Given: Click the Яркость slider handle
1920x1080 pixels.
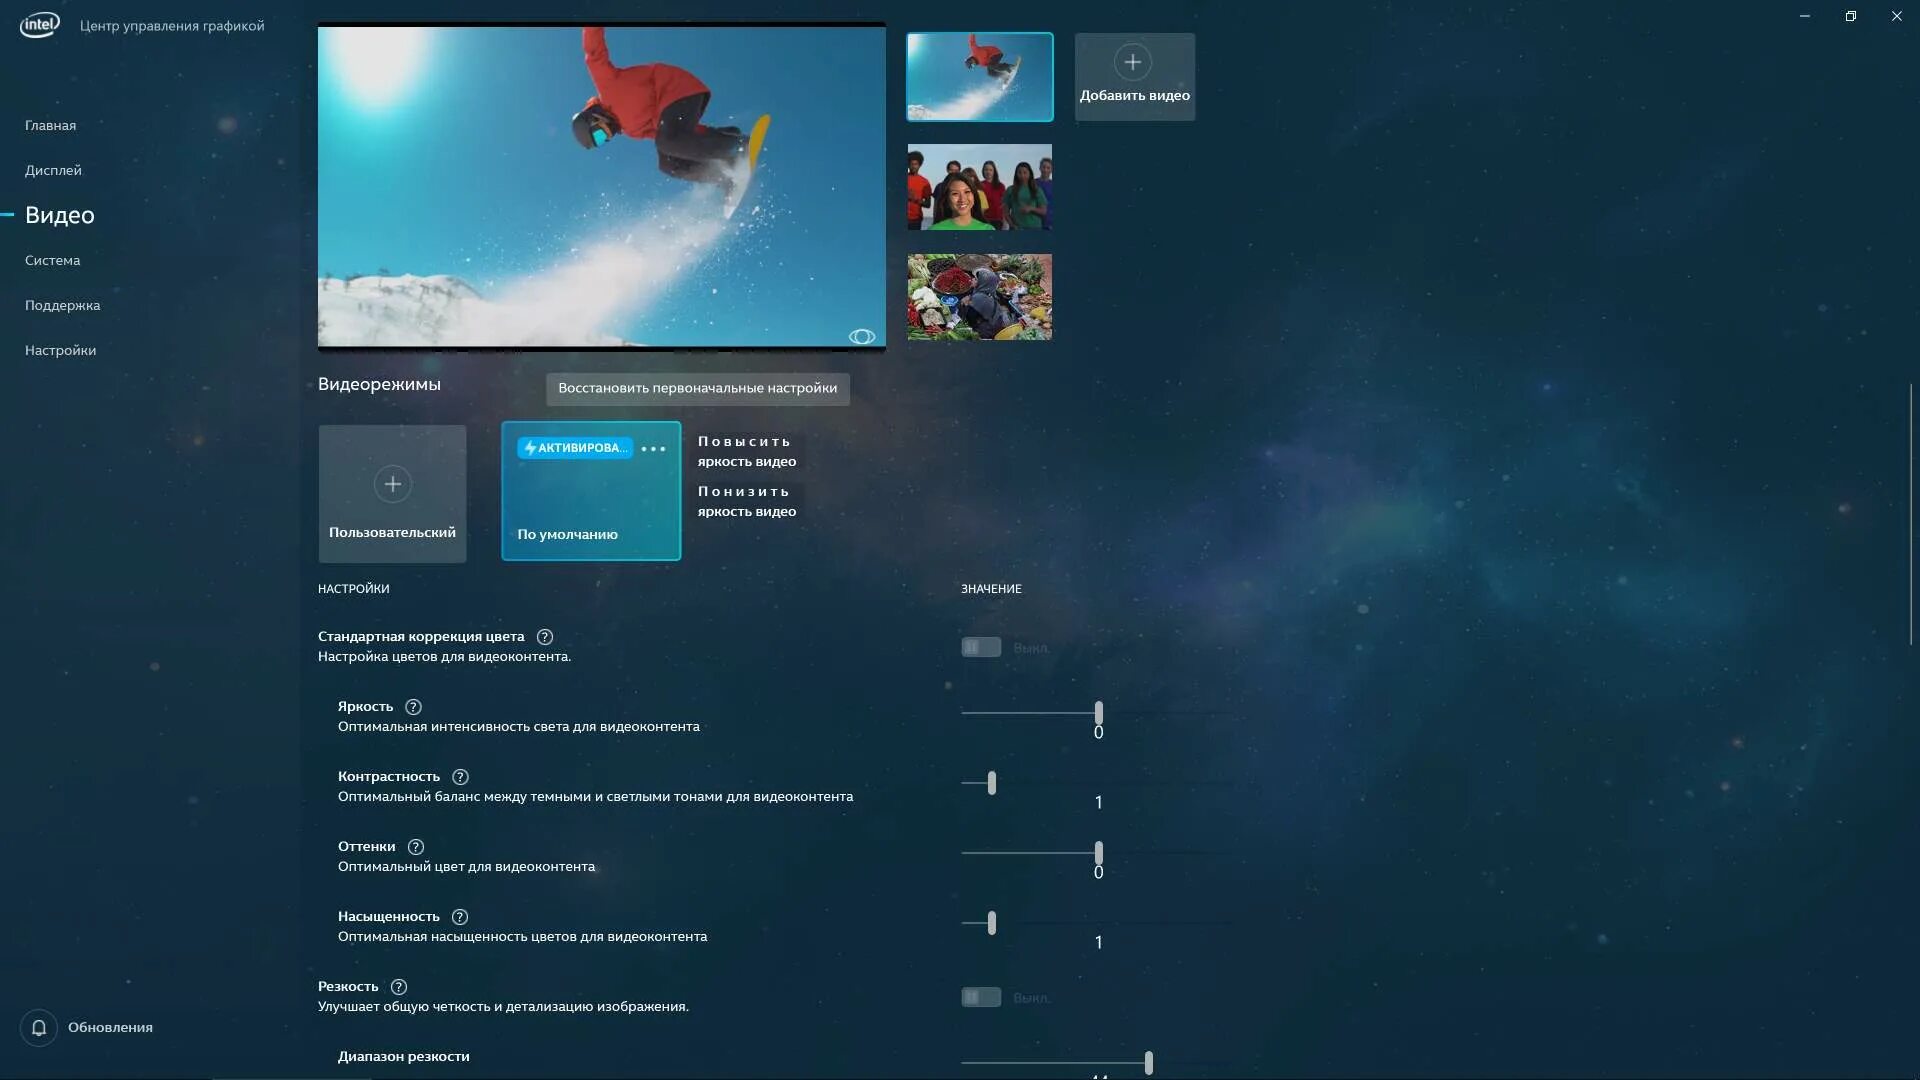Looking at the screenshot, I should tap(1098, 713).
